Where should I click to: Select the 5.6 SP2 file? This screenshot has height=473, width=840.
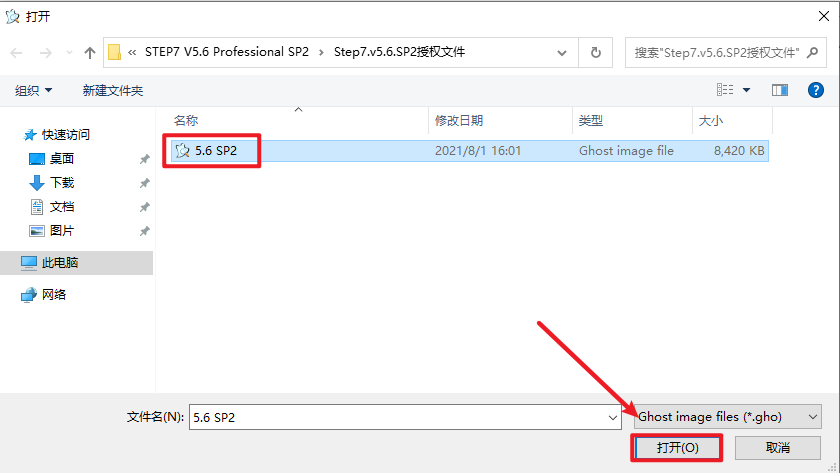pyautogui.click(x=470, y=151)
